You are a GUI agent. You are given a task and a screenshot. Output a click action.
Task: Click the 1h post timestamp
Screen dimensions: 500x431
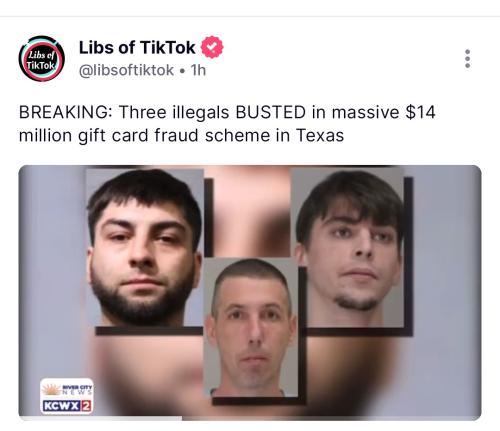[198, 70]
